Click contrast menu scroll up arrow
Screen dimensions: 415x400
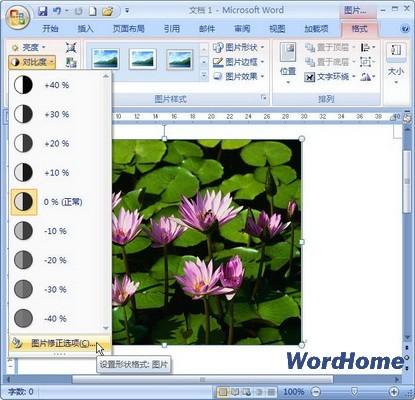point(106,76)
